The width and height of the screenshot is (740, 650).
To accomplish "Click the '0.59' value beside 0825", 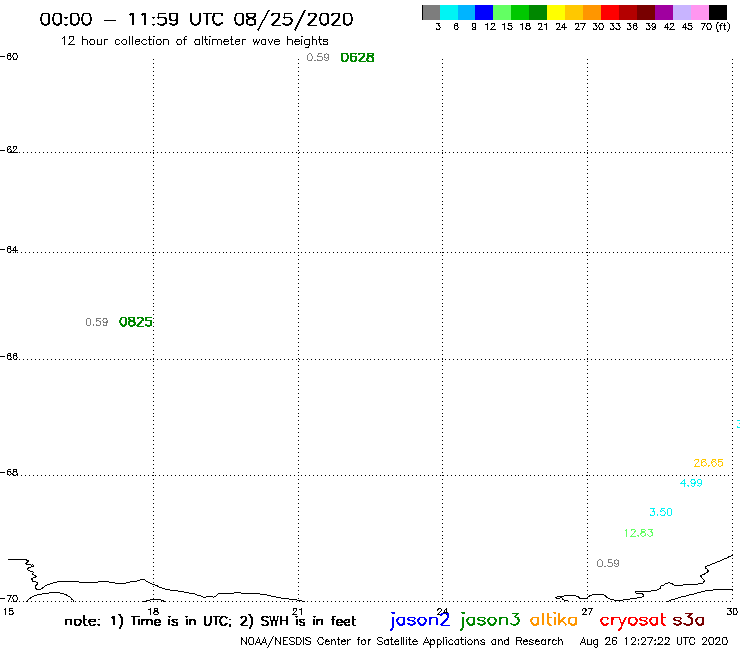I will pos(97,322).
